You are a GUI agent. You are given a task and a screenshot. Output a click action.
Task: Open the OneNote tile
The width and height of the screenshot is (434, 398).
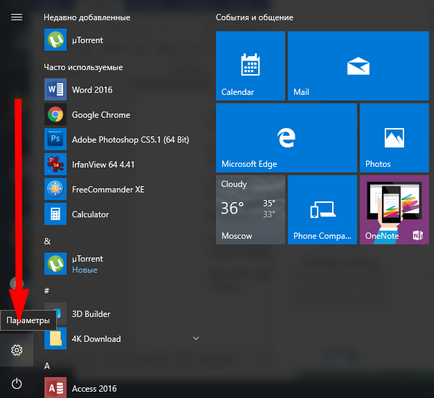(394, 210)
